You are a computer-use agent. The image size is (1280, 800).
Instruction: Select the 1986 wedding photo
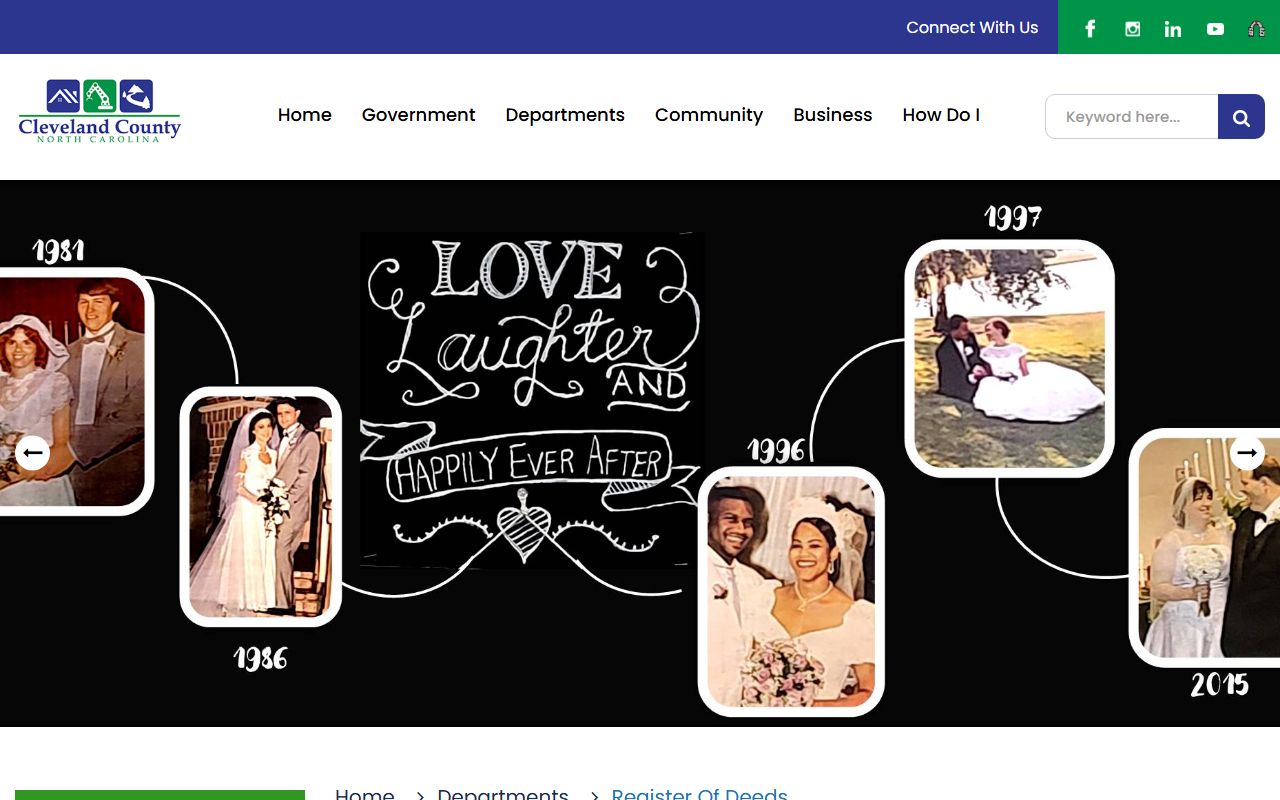(260, 506)
